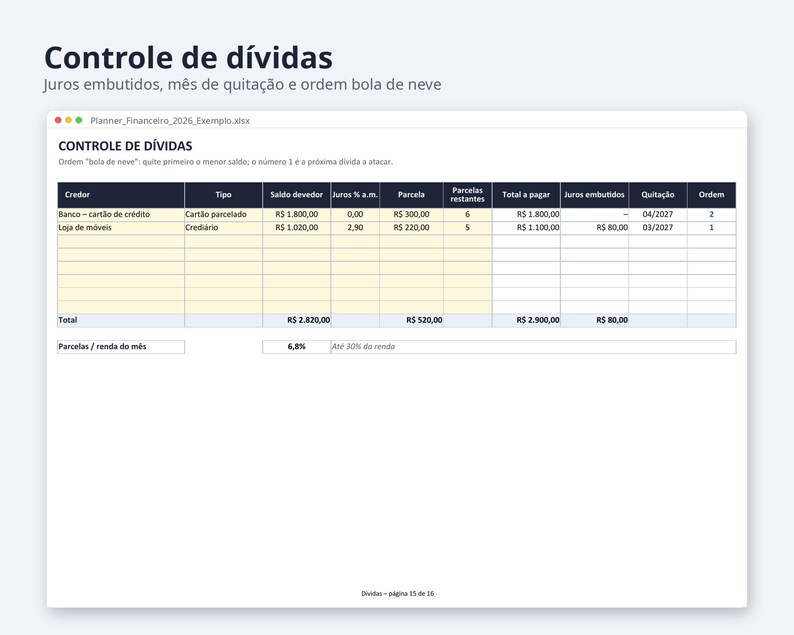Click the yellow minimize window dot
Screen dimensions: 794x635
pos(68,120)
